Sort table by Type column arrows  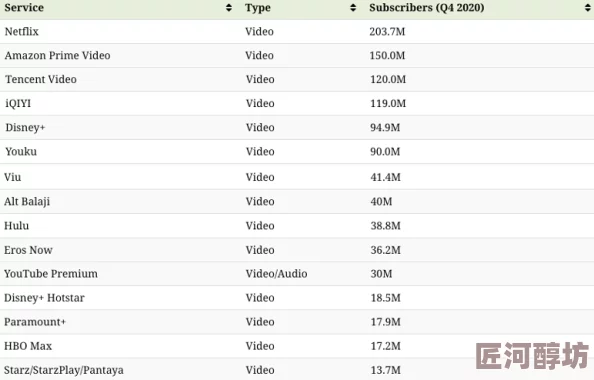(353, 8)
